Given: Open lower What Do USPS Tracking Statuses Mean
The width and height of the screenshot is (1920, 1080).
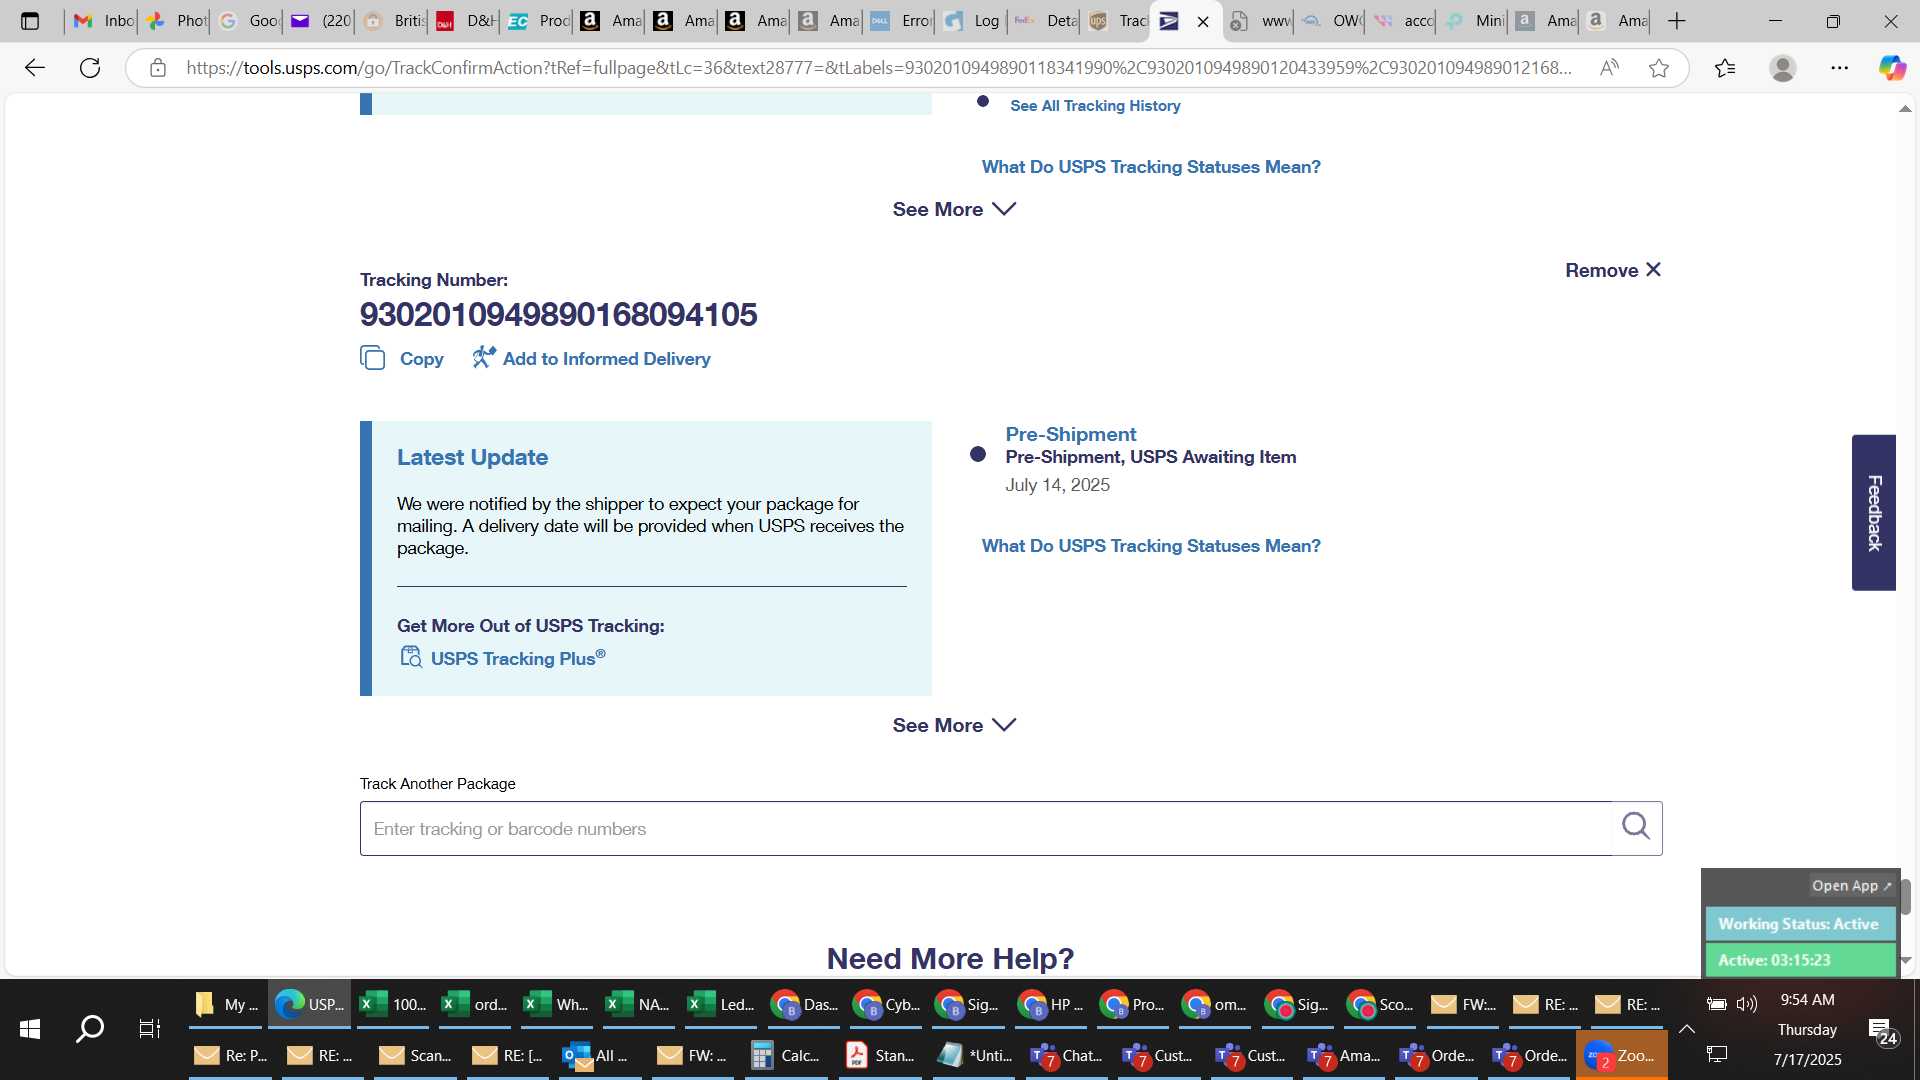Looking at the screenshot, I should click(1151, 546).
